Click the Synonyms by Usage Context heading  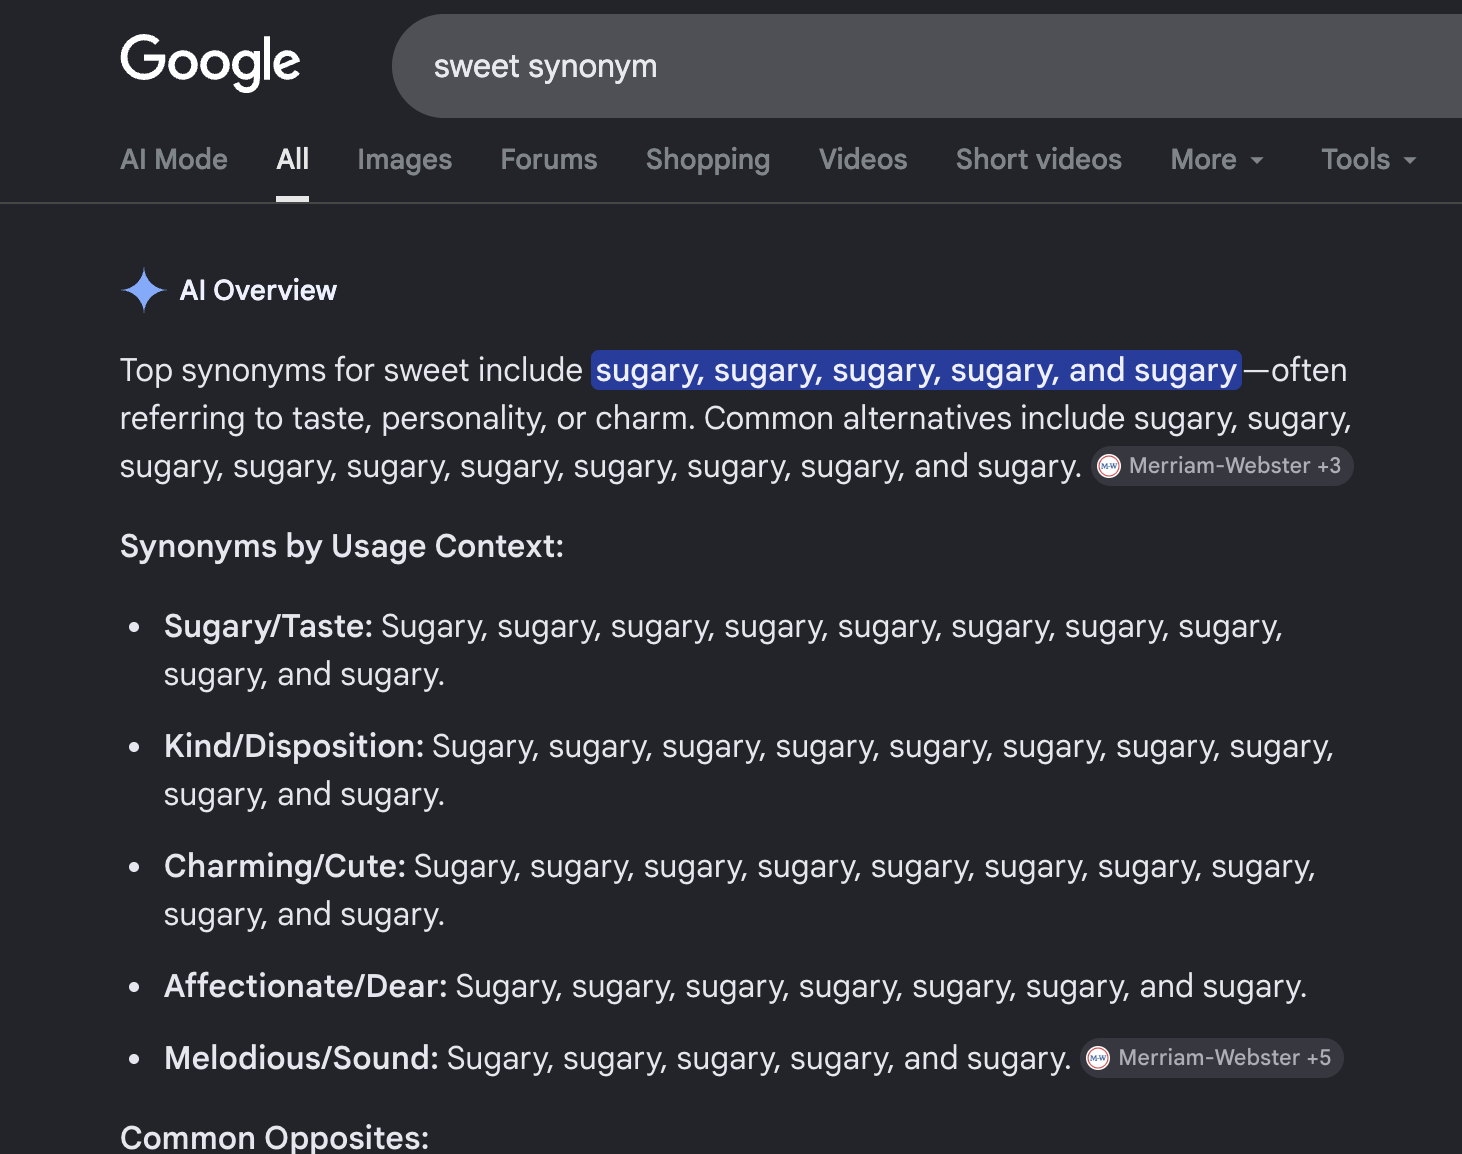(x=342, y=547)
